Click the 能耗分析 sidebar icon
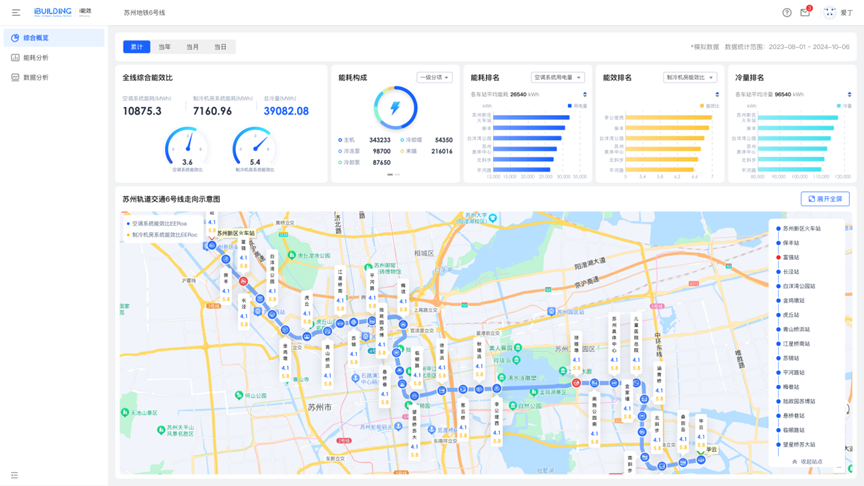The width and height of the screenshot is (864, 486). (15, 58)
